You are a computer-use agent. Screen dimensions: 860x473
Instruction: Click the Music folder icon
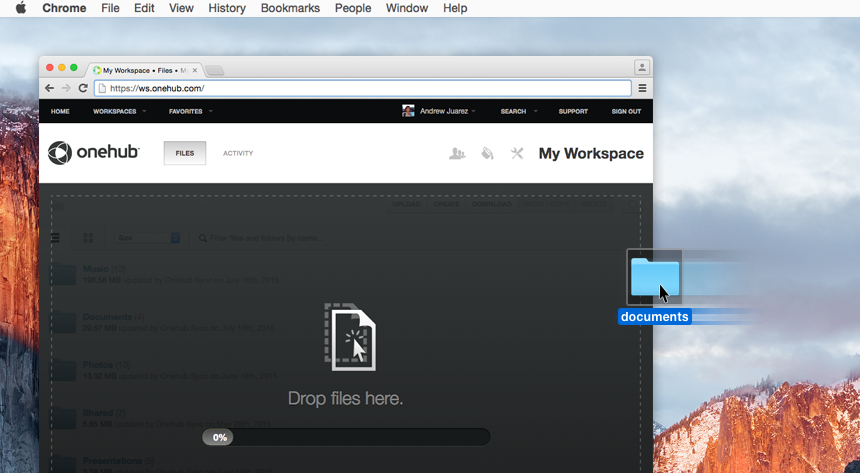(x=64, y=274)
